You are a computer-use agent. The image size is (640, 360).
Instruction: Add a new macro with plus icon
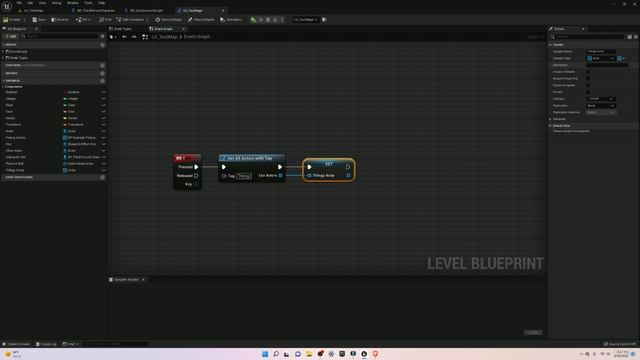[102, 73]
